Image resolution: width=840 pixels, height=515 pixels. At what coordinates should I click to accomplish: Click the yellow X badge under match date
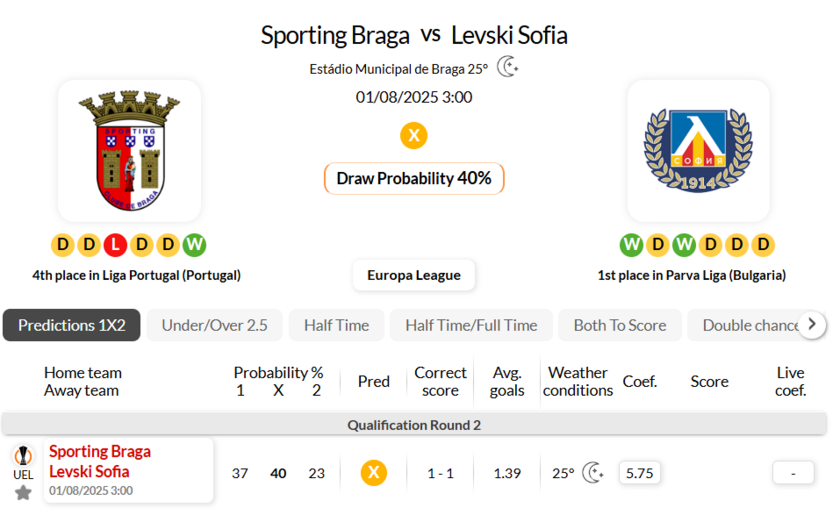(414, 136)
